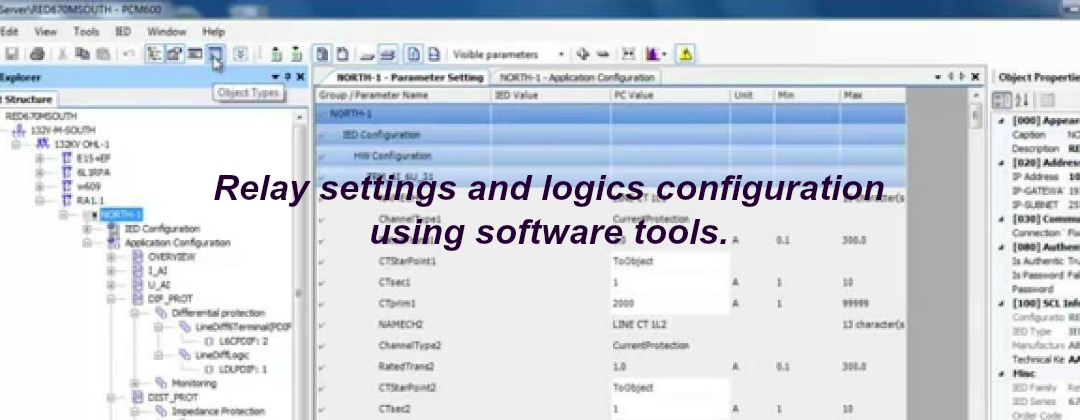Select the U_AI tree item

pos(158,285)
